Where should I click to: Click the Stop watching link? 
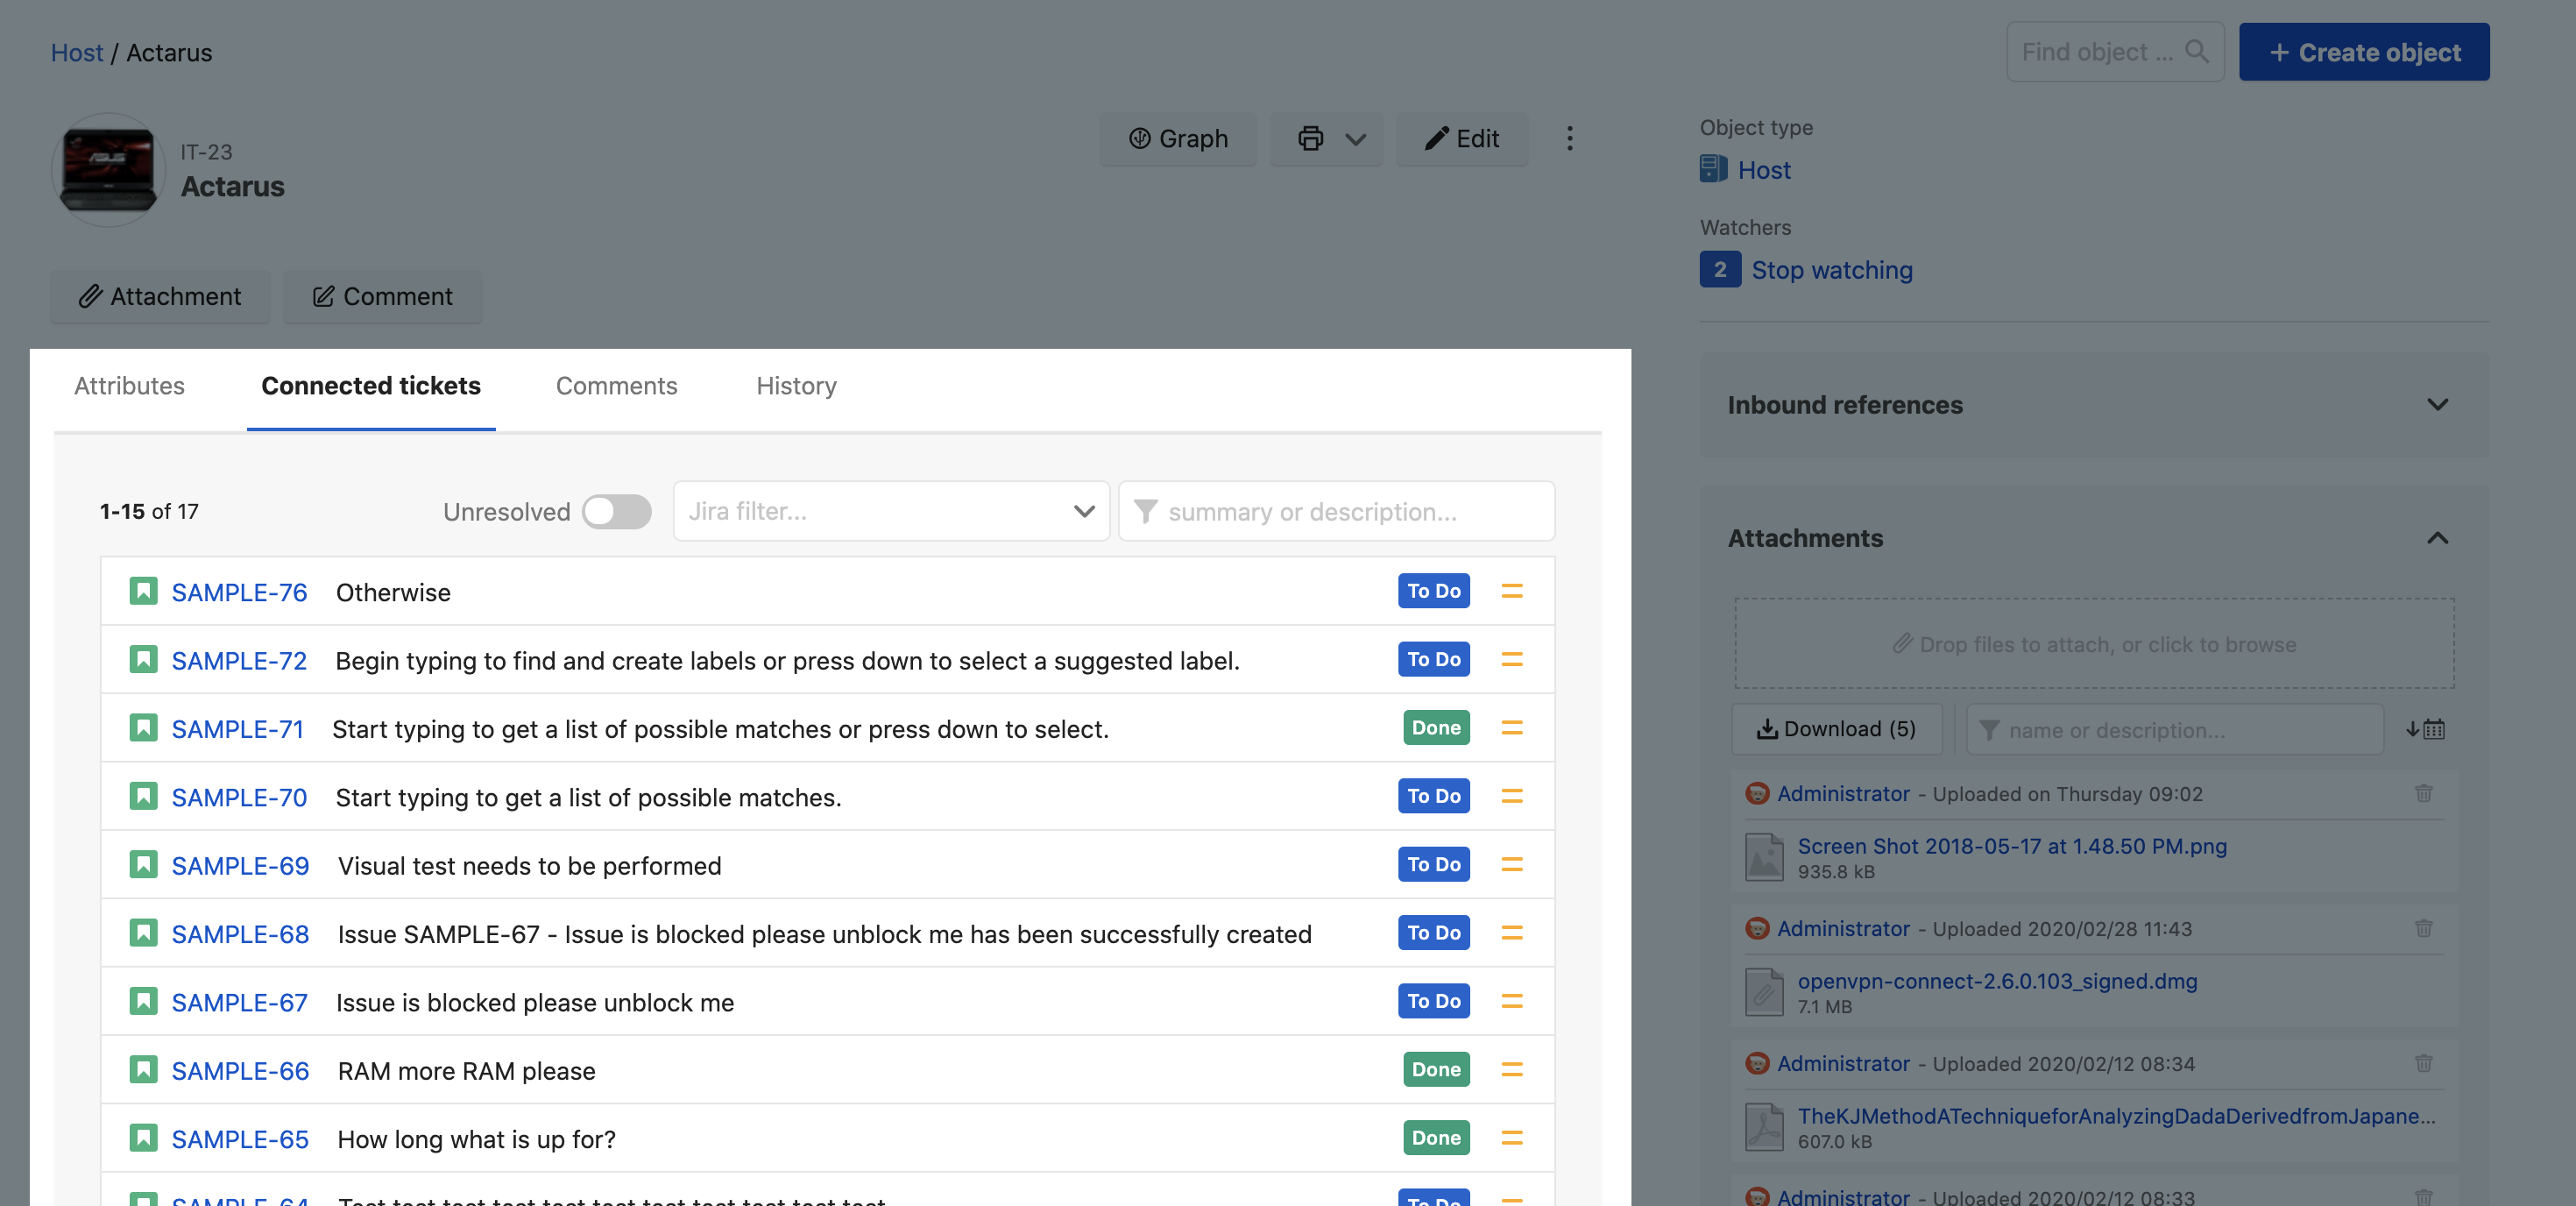point(1831,270)
